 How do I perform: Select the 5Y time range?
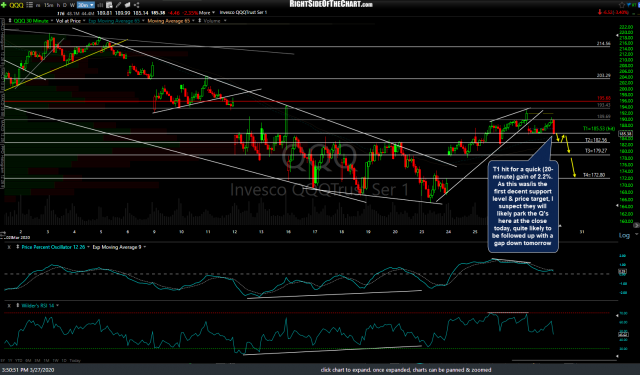point(2,361)
